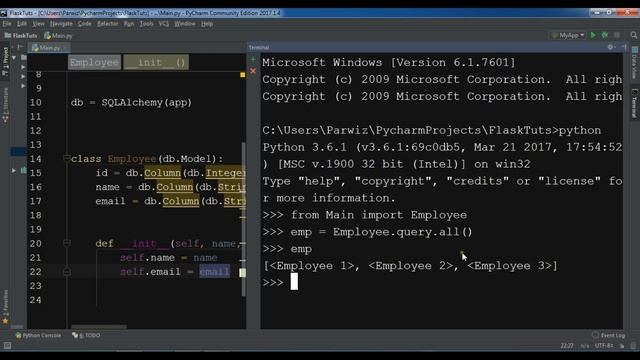Click the highlighted "email" on line 22
The height and width of the screenshot is (360, 640).
tap(215, 271)
